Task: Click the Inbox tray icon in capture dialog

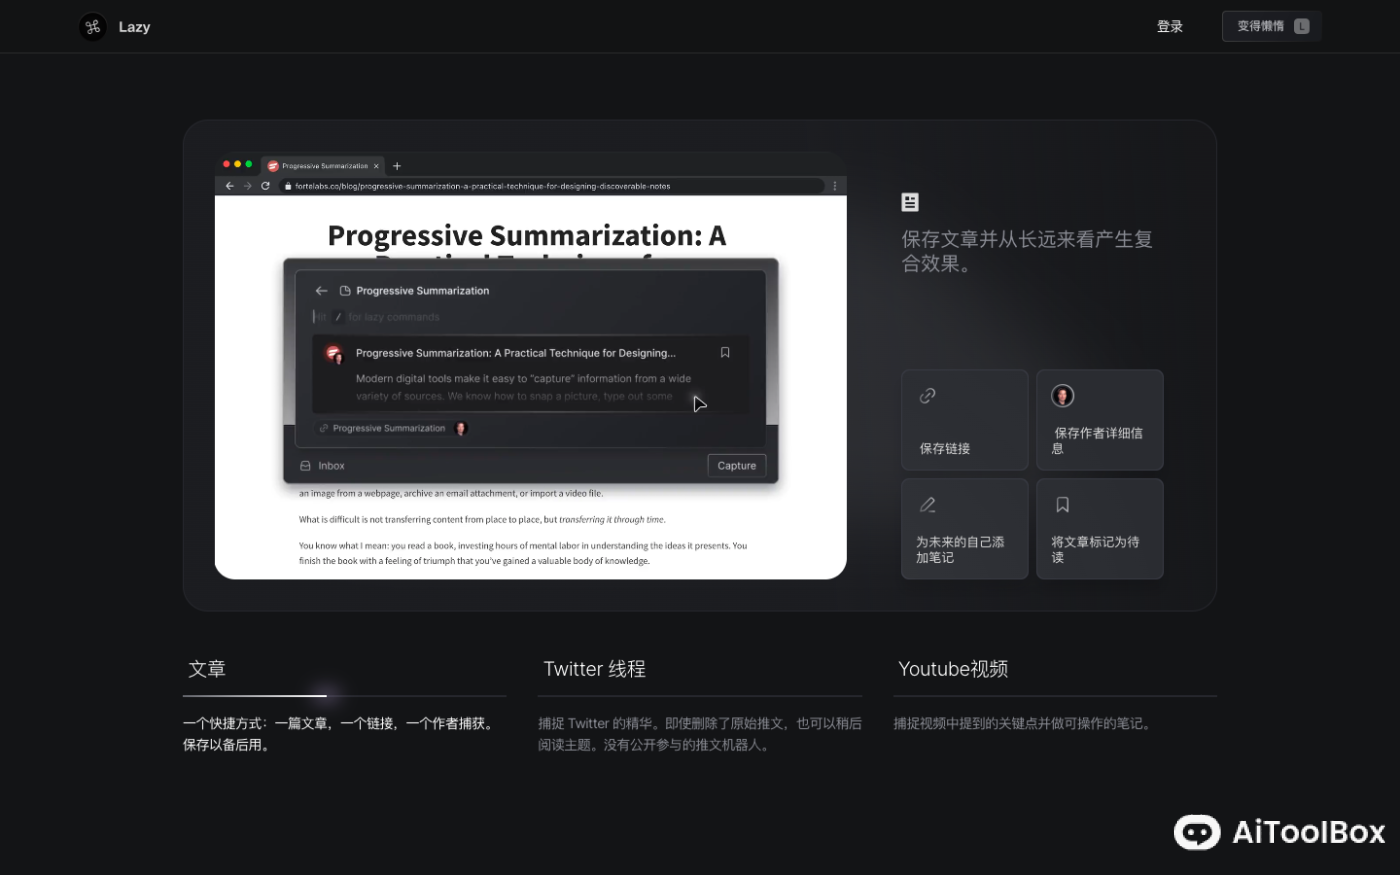Action: point(308,465)
